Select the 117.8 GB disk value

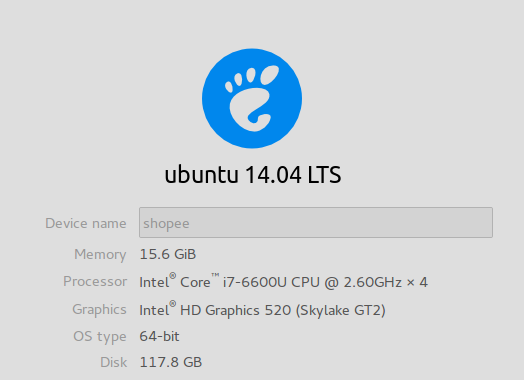[x=171, y=362]
